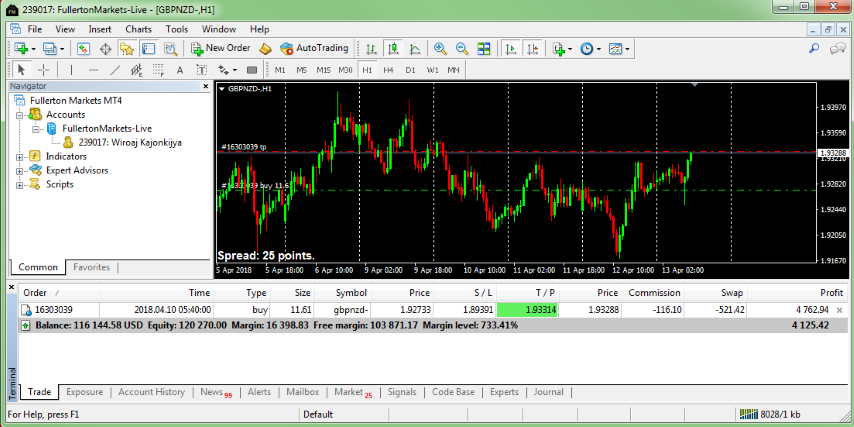Open the chat bubbles icon
Image resolution: width=854 pixels, height=427 pixels.
837,48
